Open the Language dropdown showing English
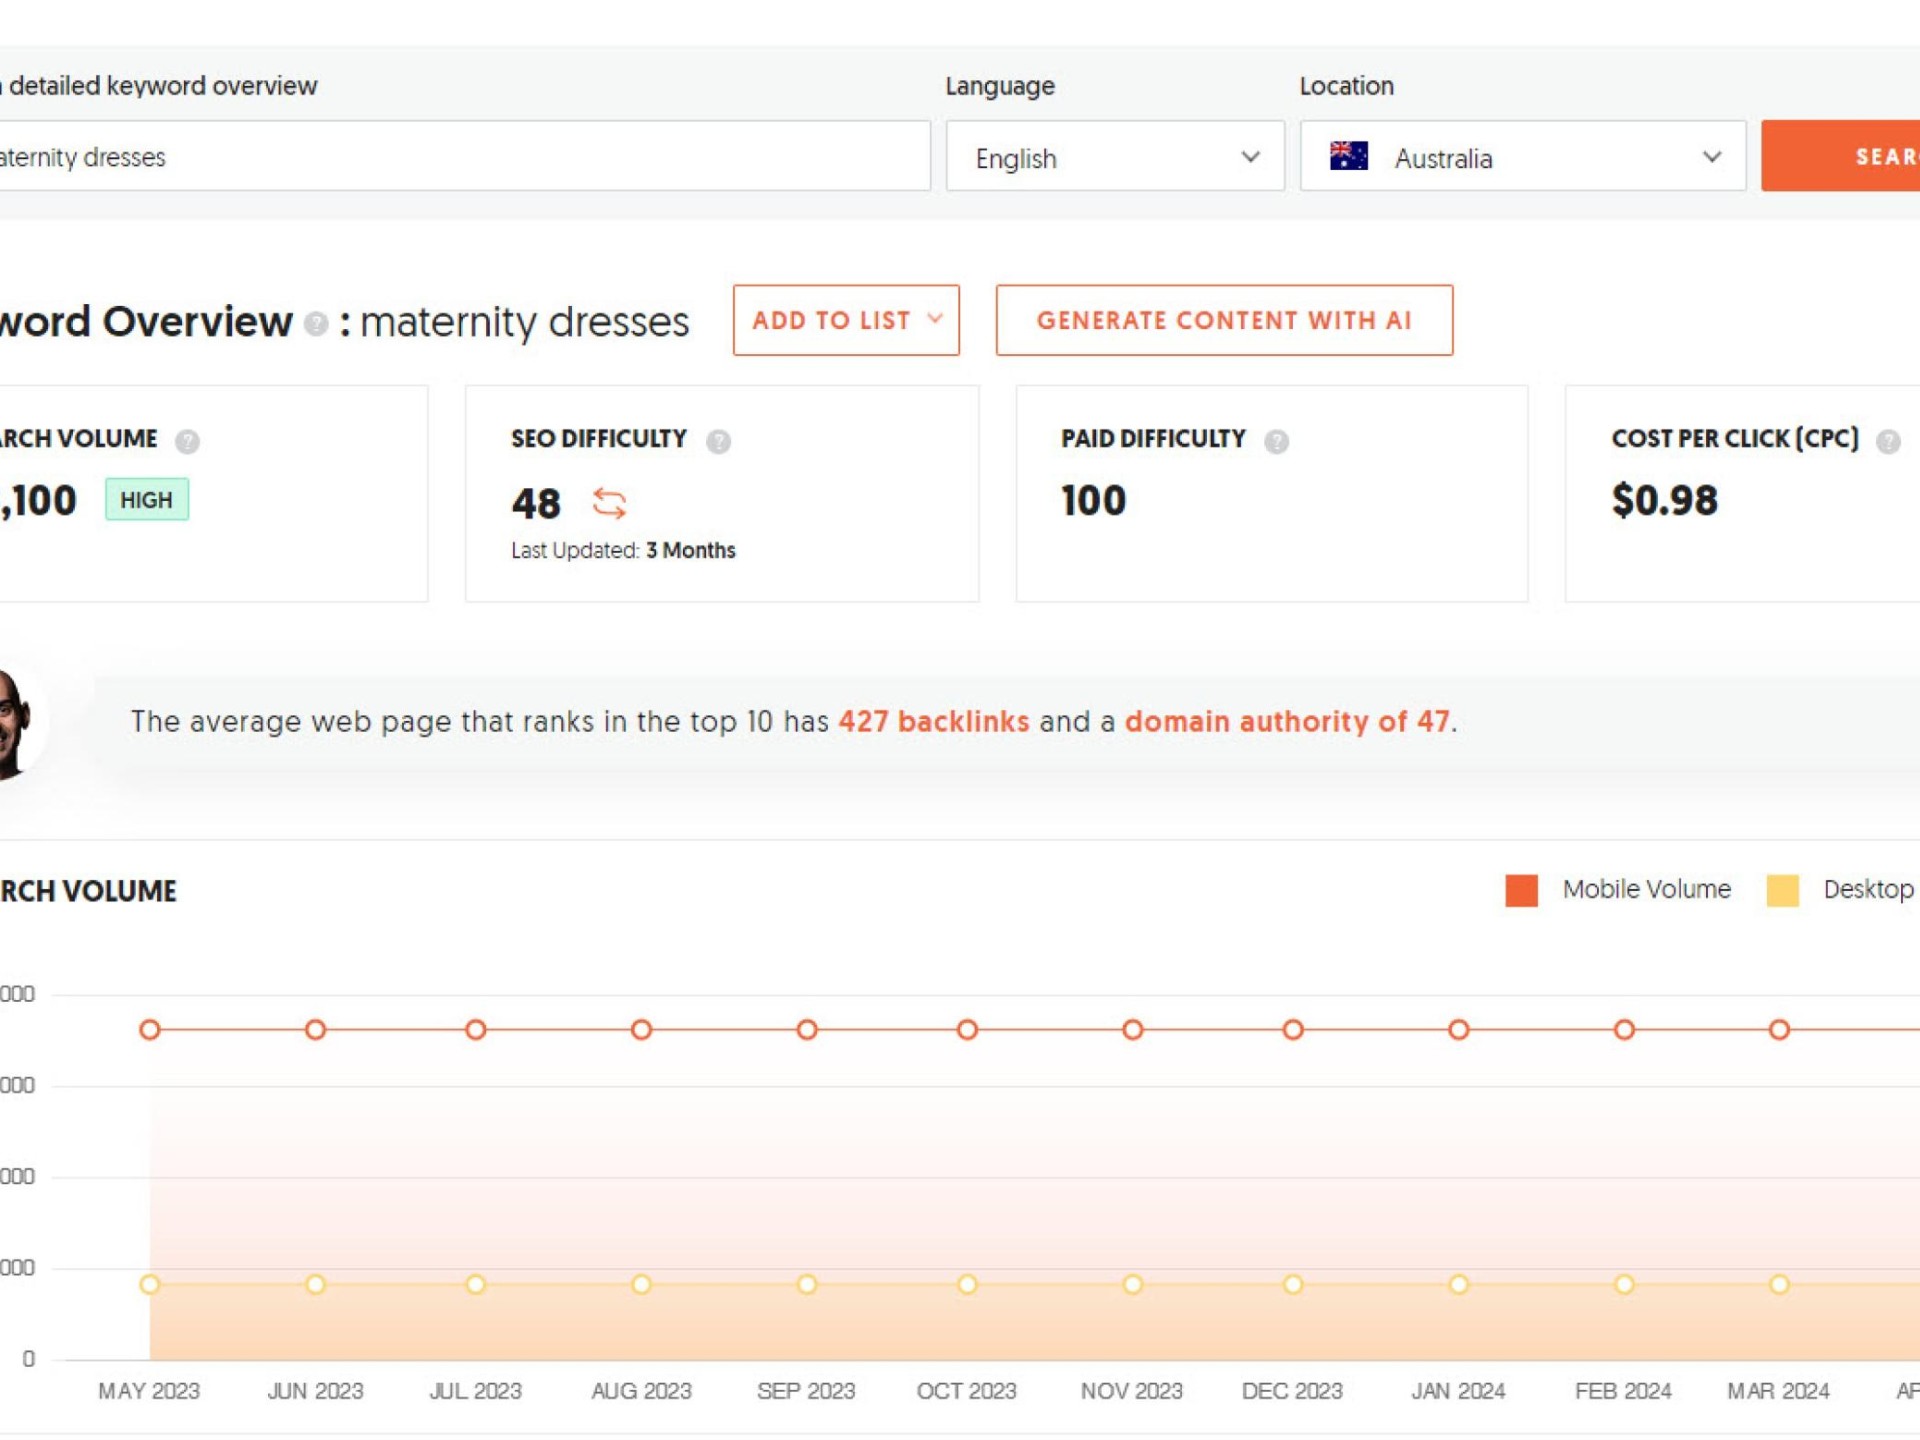 pyautogui.click(x=1114, y=157)
